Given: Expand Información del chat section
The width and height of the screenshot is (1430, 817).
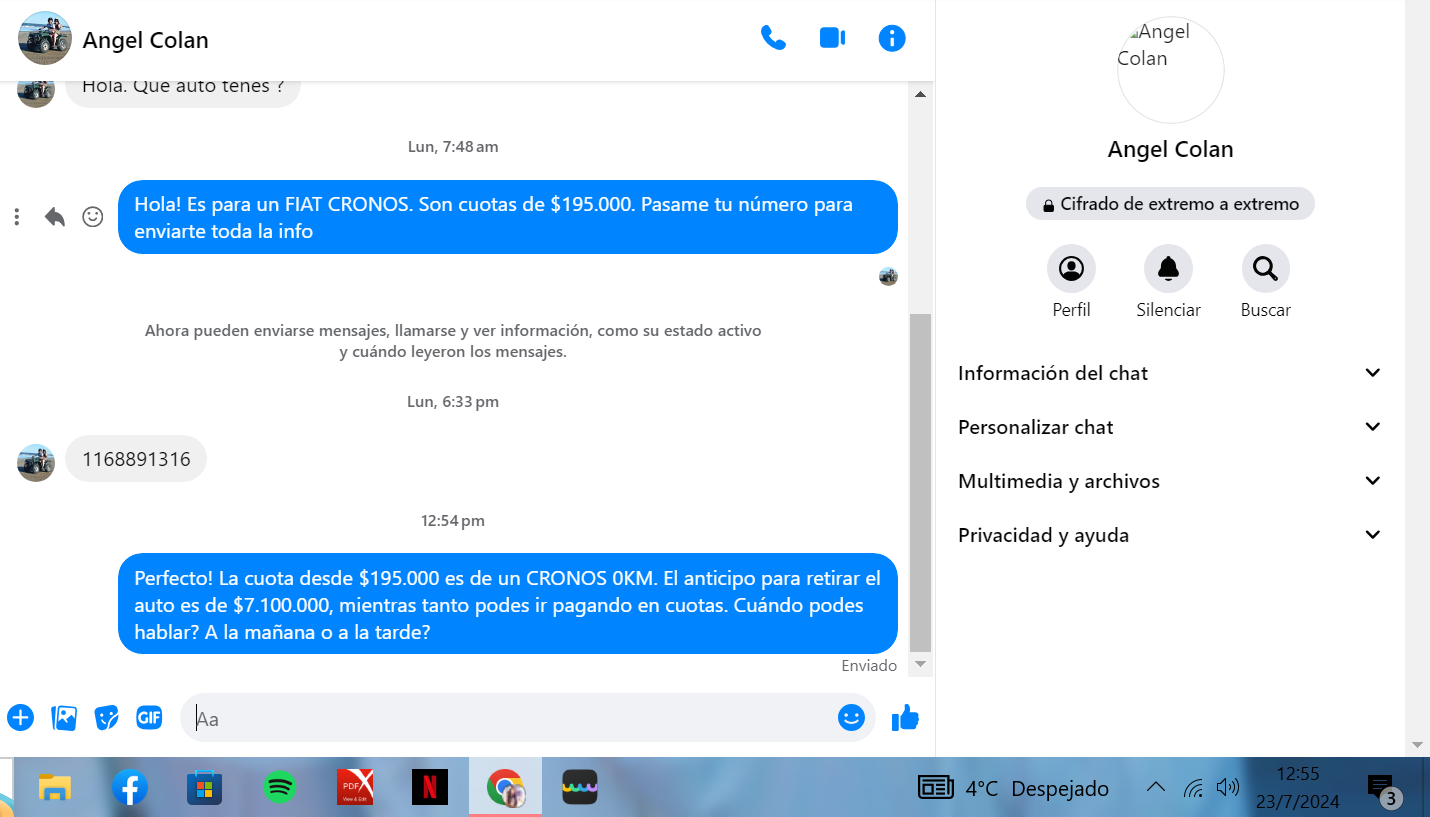Looking at the screenshot, I should point(1169,373).
